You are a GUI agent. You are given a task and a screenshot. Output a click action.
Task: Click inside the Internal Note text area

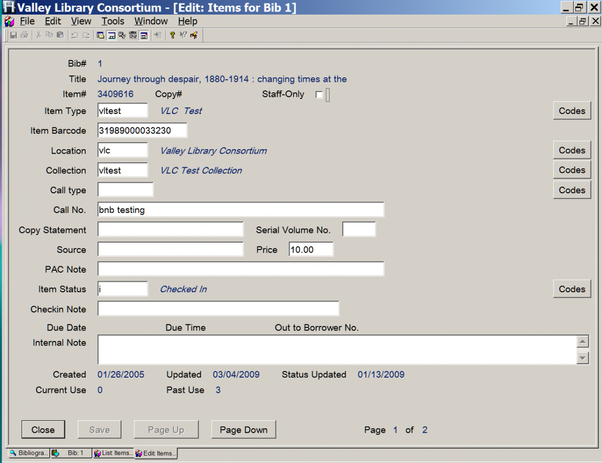(x=337, y=350)
